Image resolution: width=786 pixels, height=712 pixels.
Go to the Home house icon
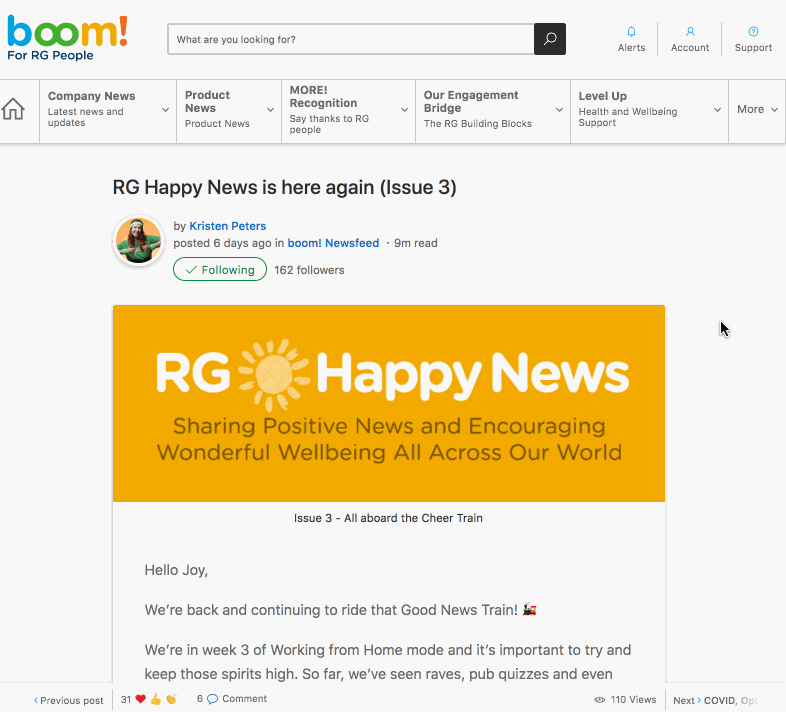click(x=14, y=110)
